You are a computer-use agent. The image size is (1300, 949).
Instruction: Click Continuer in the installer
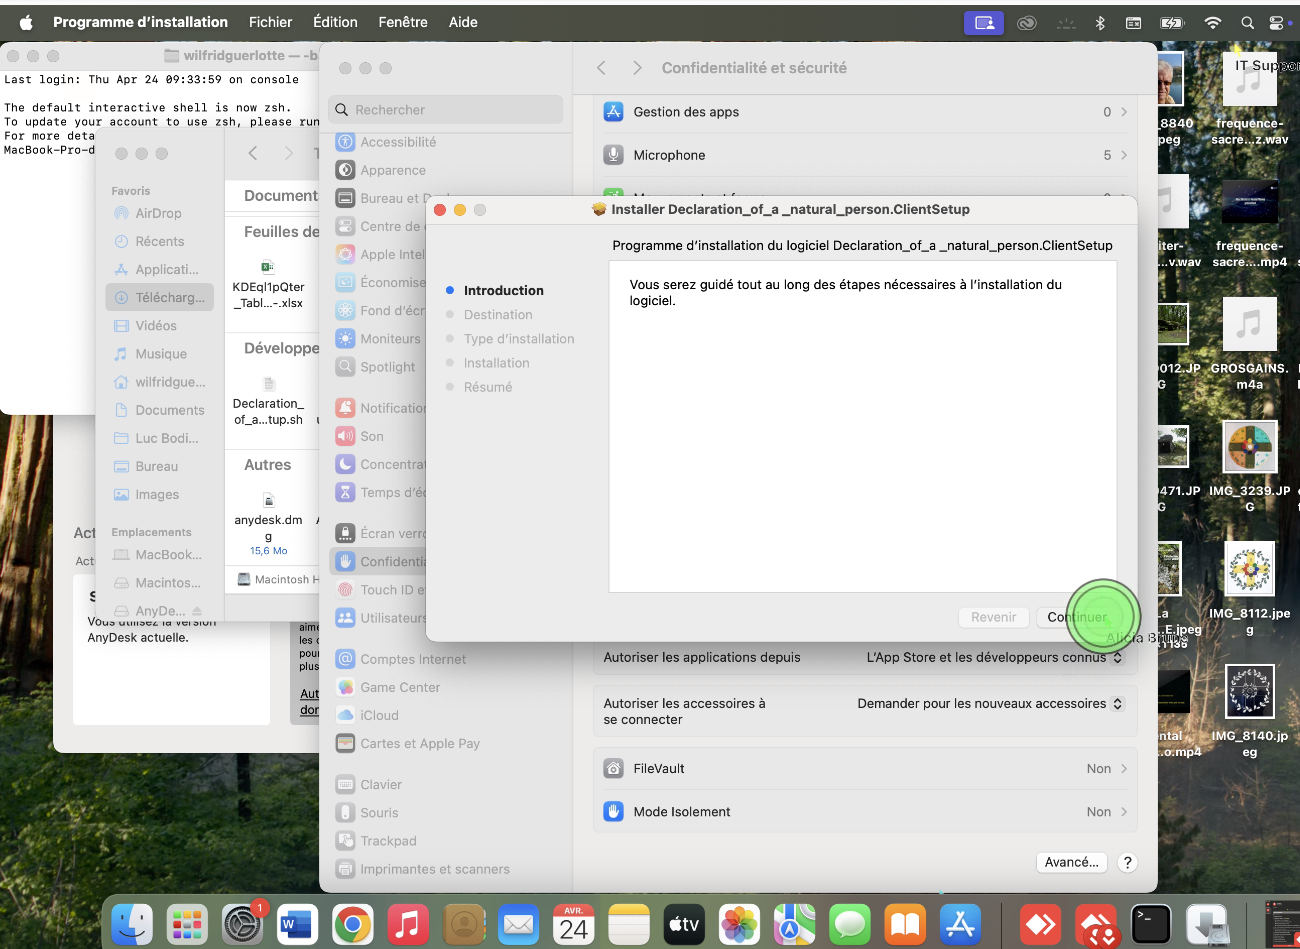(1077, 617)
